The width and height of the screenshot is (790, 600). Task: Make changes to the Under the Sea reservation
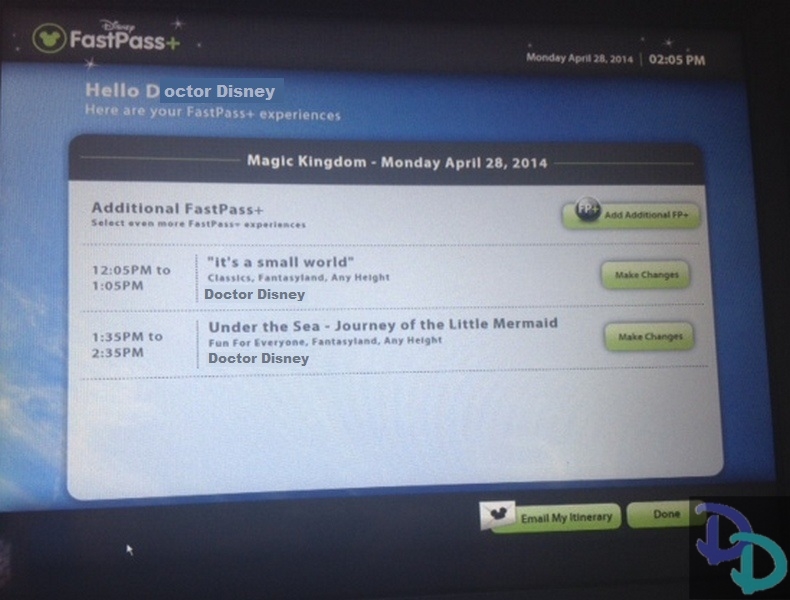pos(648,337)
